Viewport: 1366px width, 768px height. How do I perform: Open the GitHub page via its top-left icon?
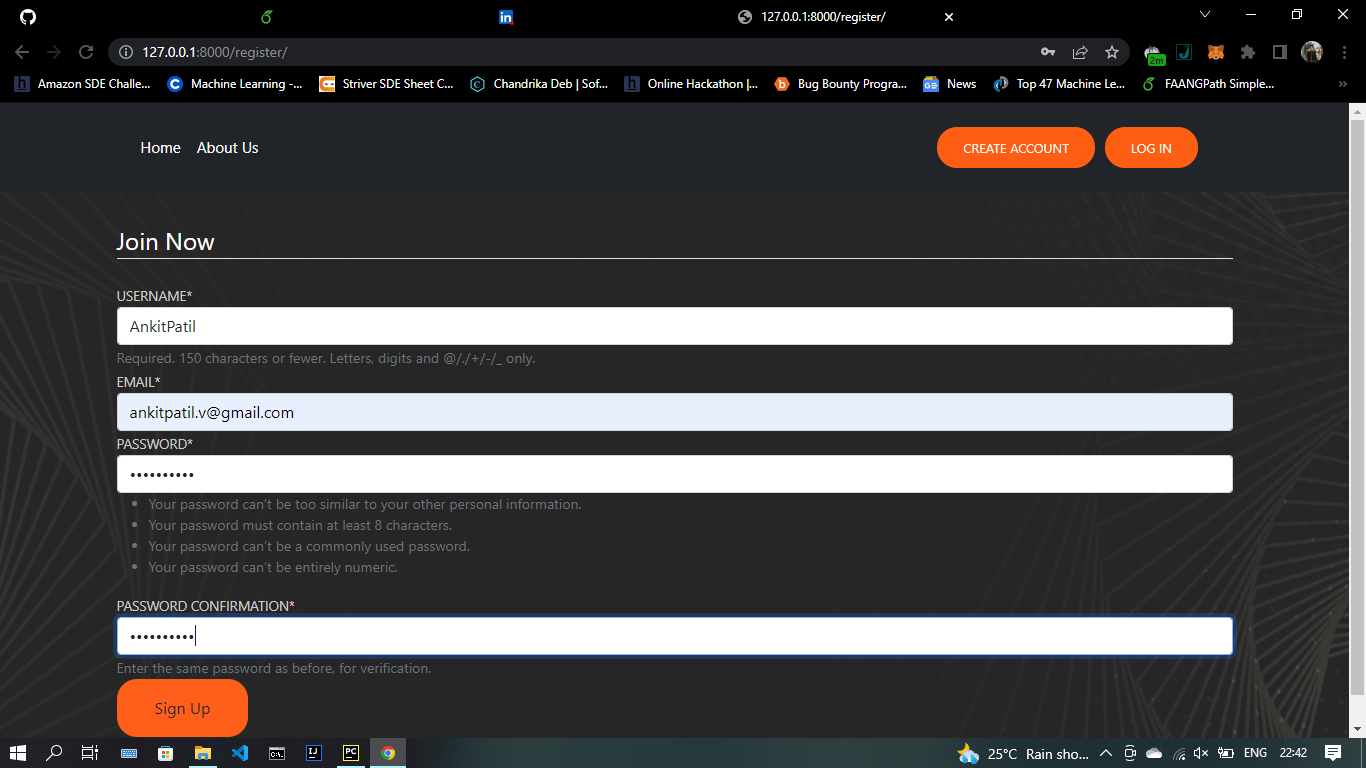tap(27, 17)
